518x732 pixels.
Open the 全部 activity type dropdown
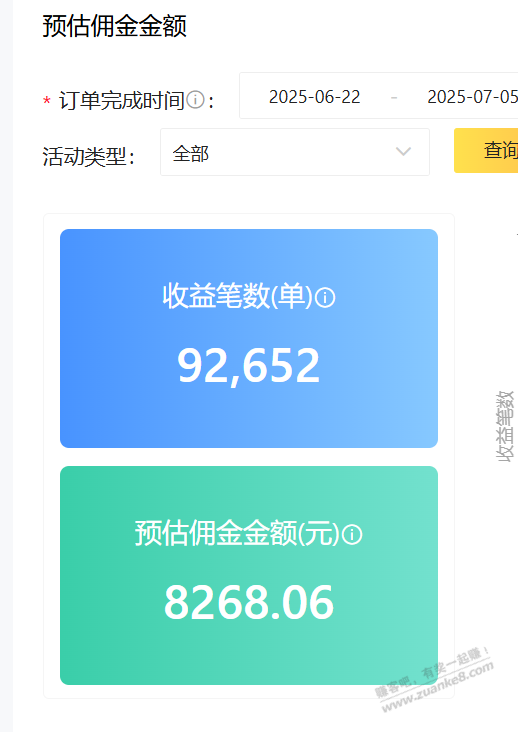tap(295, 152)
